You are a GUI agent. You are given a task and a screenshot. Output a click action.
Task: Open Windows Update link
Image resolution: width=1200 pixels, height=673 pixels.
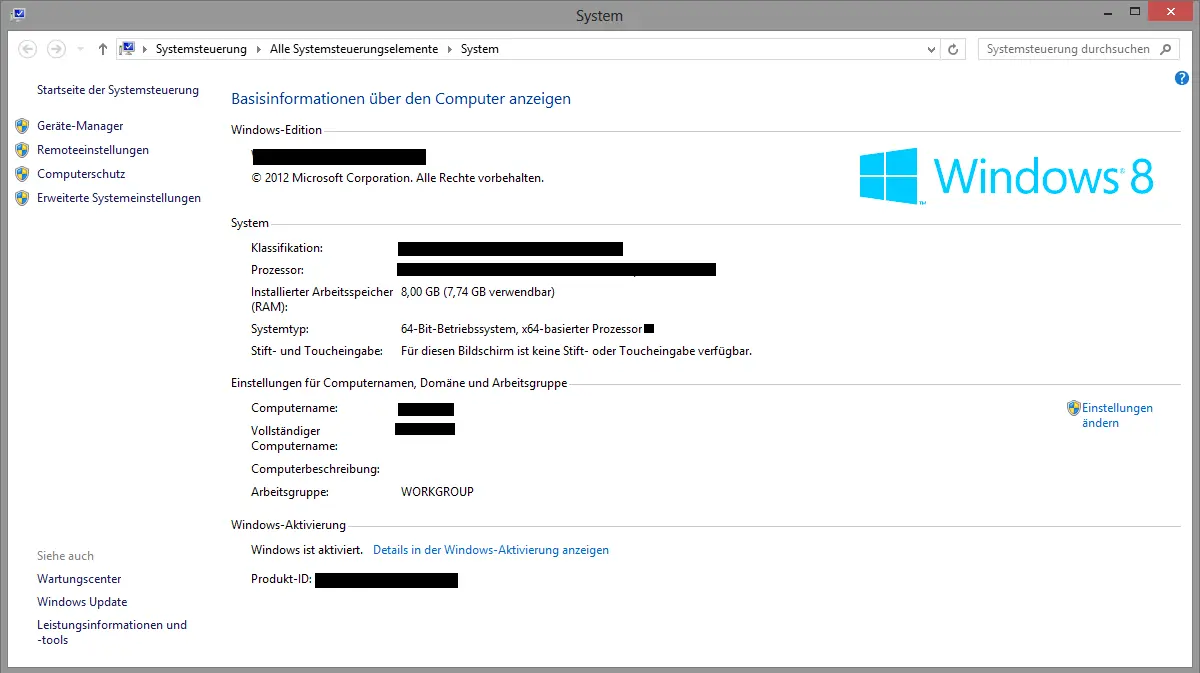[82, 602]
